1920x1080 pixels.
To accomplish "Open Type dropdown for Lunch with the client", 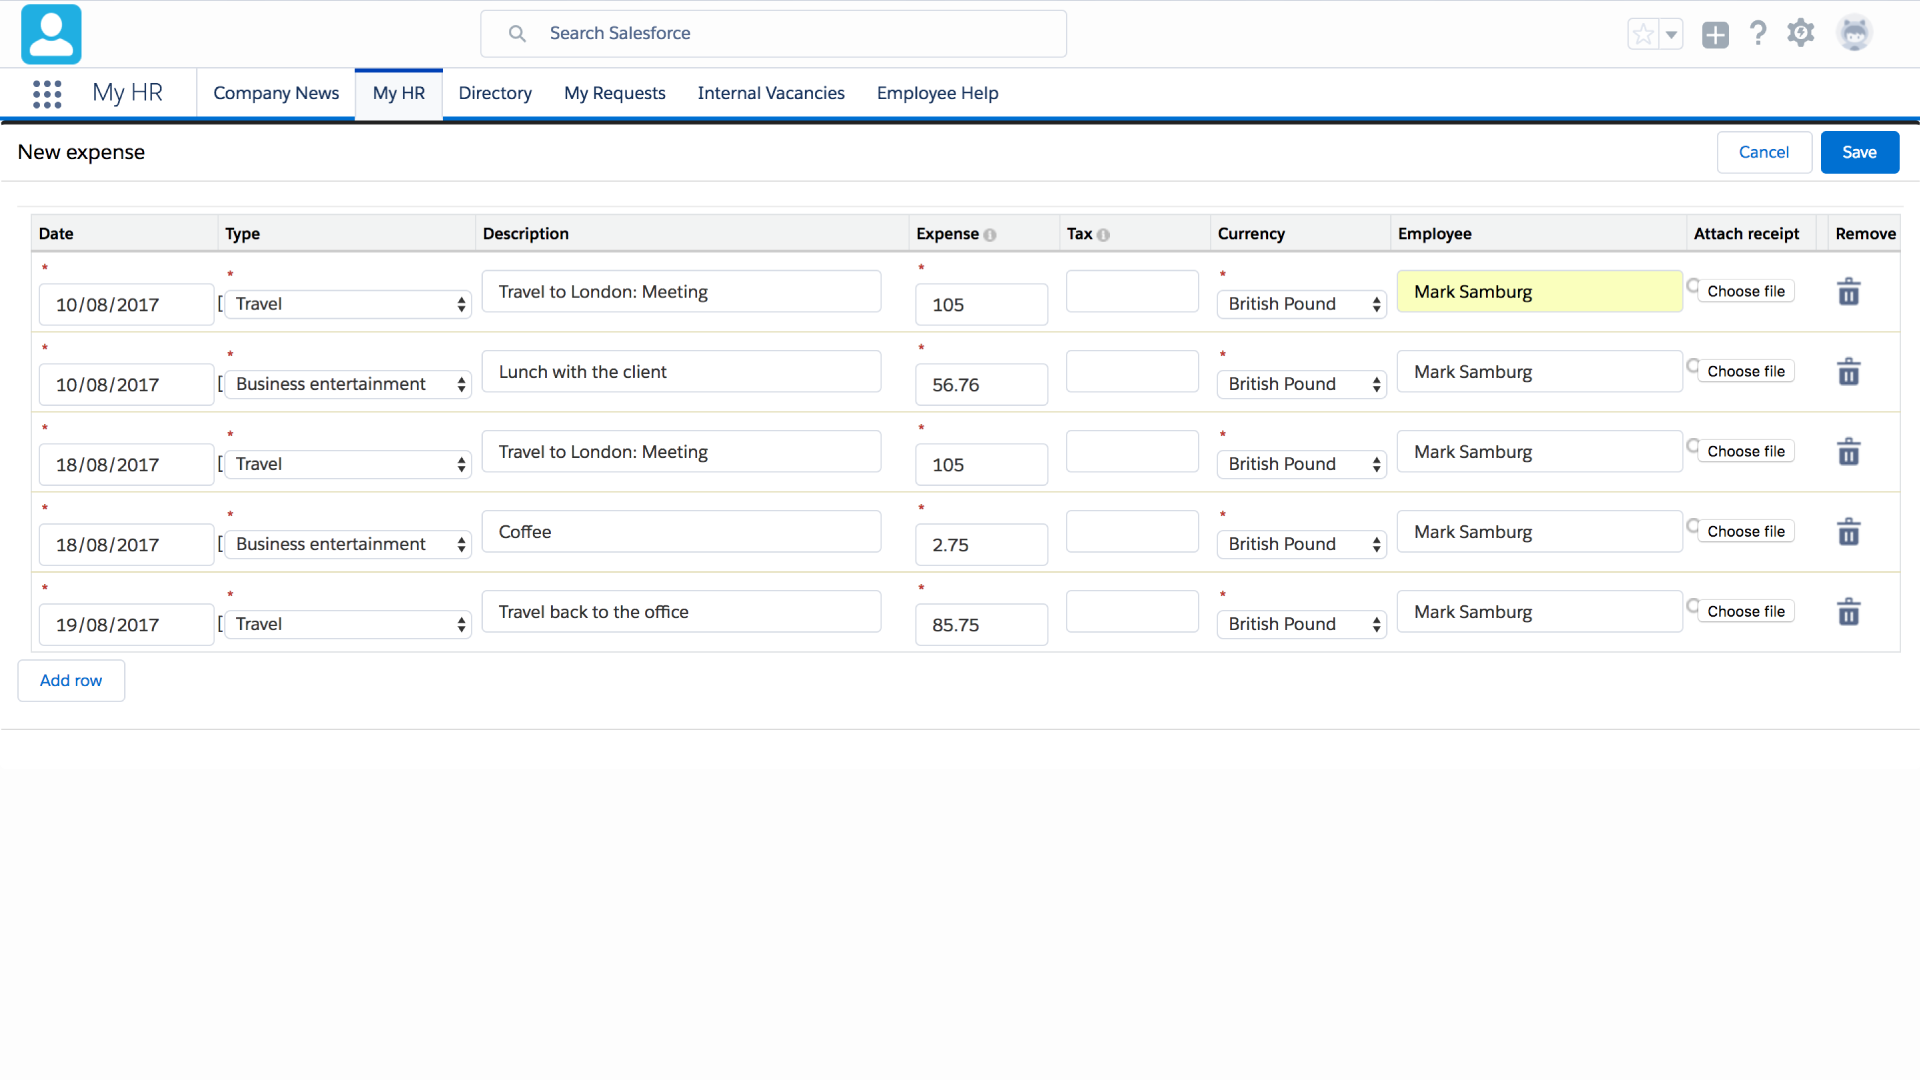I will (347, 384).
